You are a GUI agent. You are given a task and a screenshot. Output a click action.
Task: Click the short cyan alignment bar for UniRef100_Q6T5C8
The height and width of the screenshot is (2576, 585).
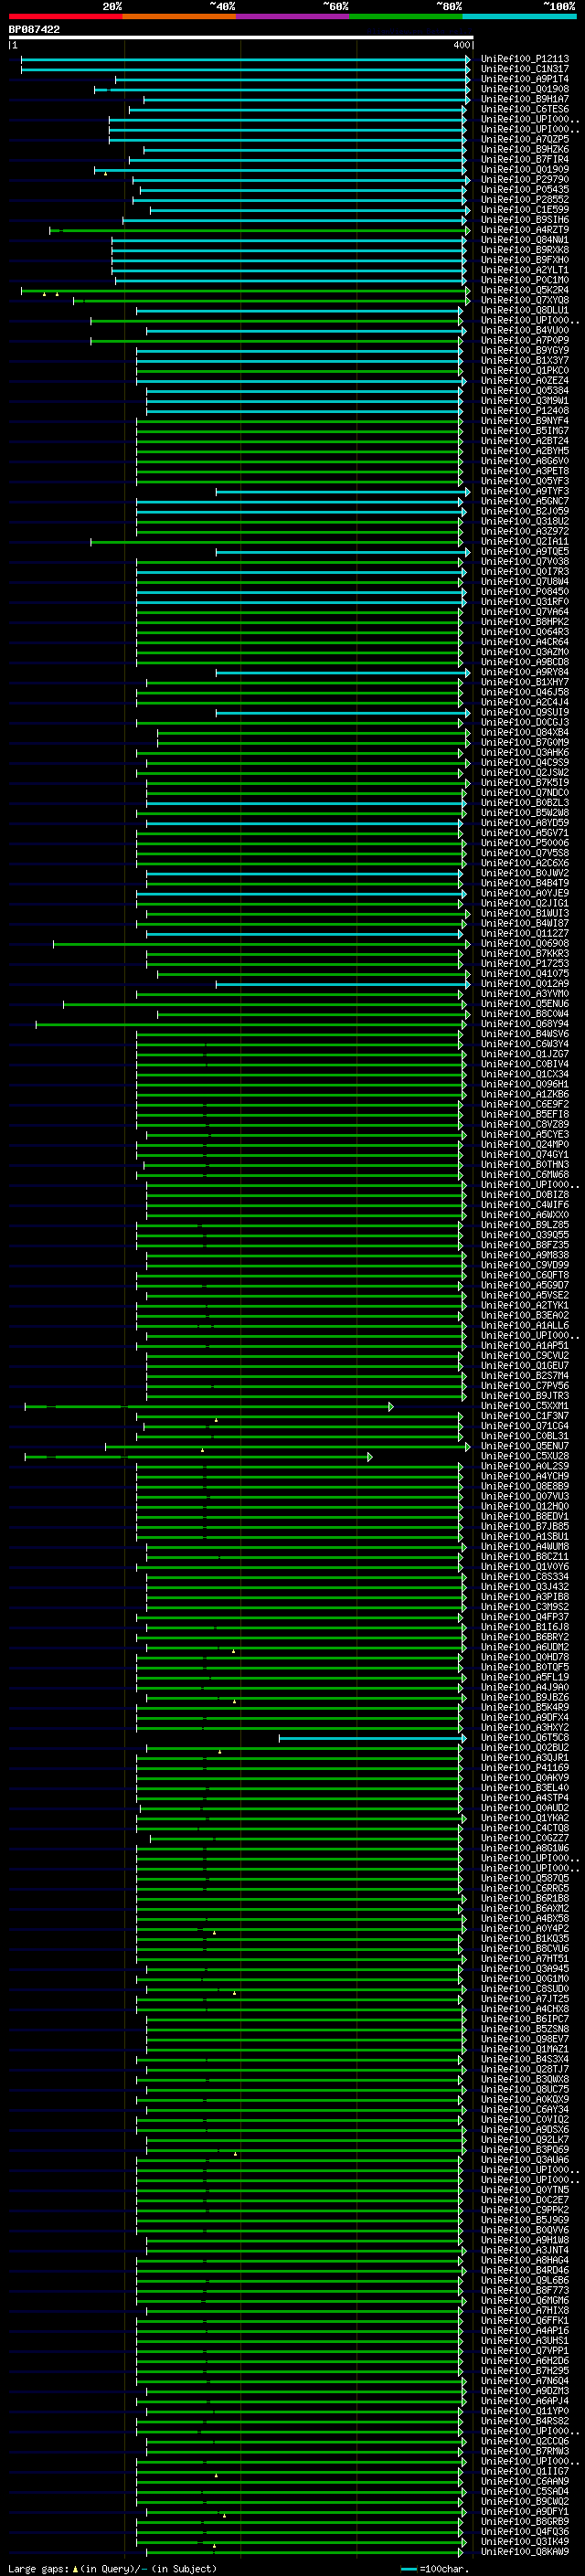point(372,1738)
